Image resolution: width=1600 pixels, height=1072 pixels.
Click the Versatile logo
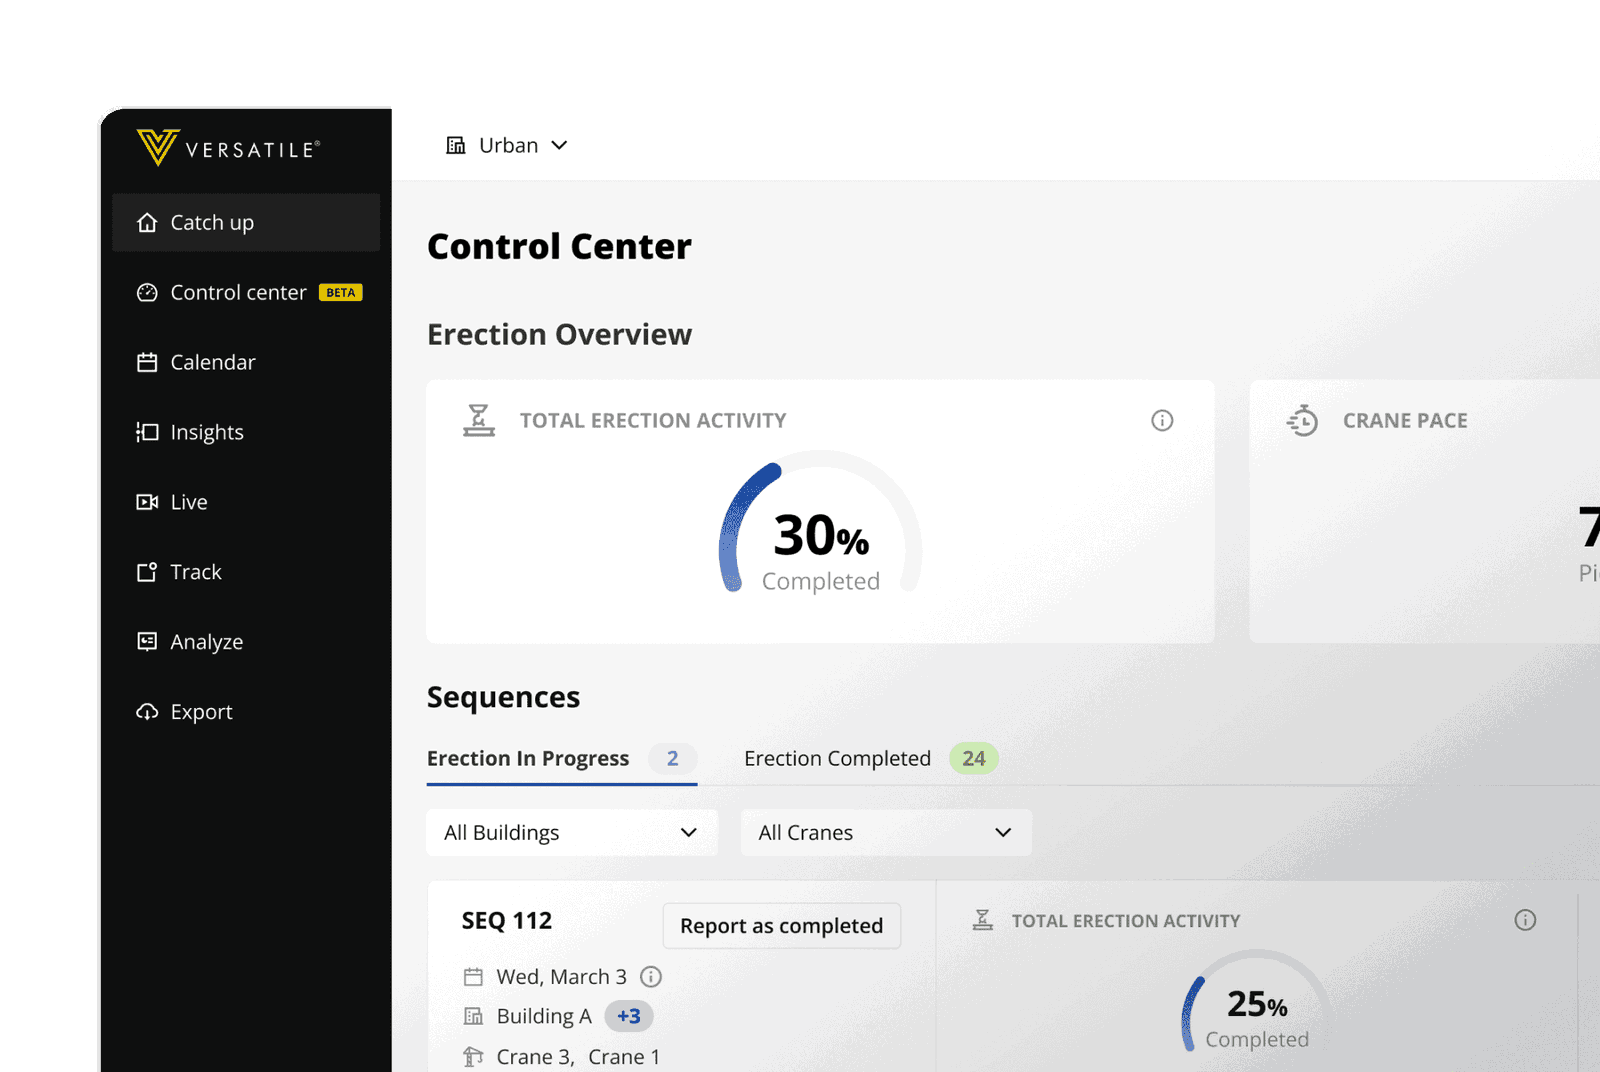coord(228,148)
